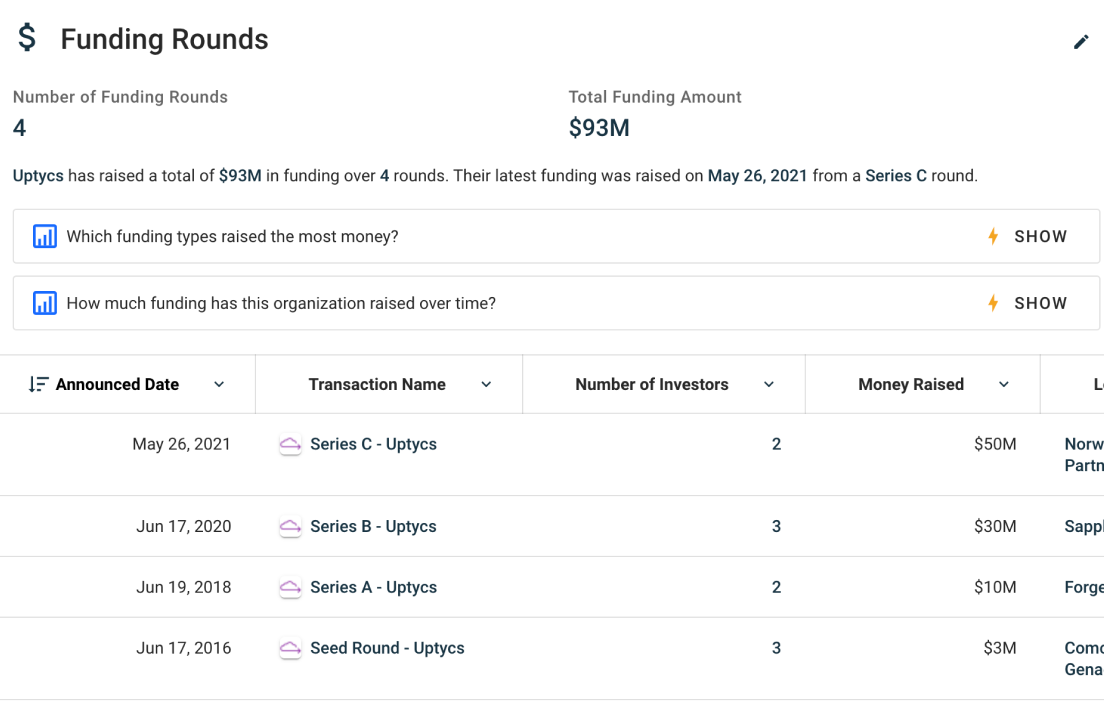Show the funding types raised chart
Screen dimensions: 1104x720
(1040, 236)
